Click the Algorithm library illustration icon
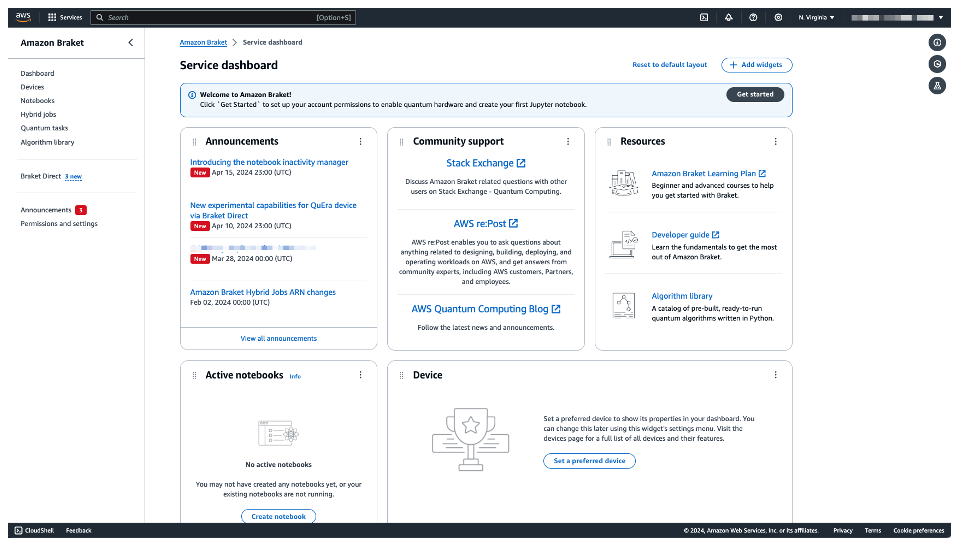Image resolution: width=958 pixels, height=546 pixels. (624, 305)
